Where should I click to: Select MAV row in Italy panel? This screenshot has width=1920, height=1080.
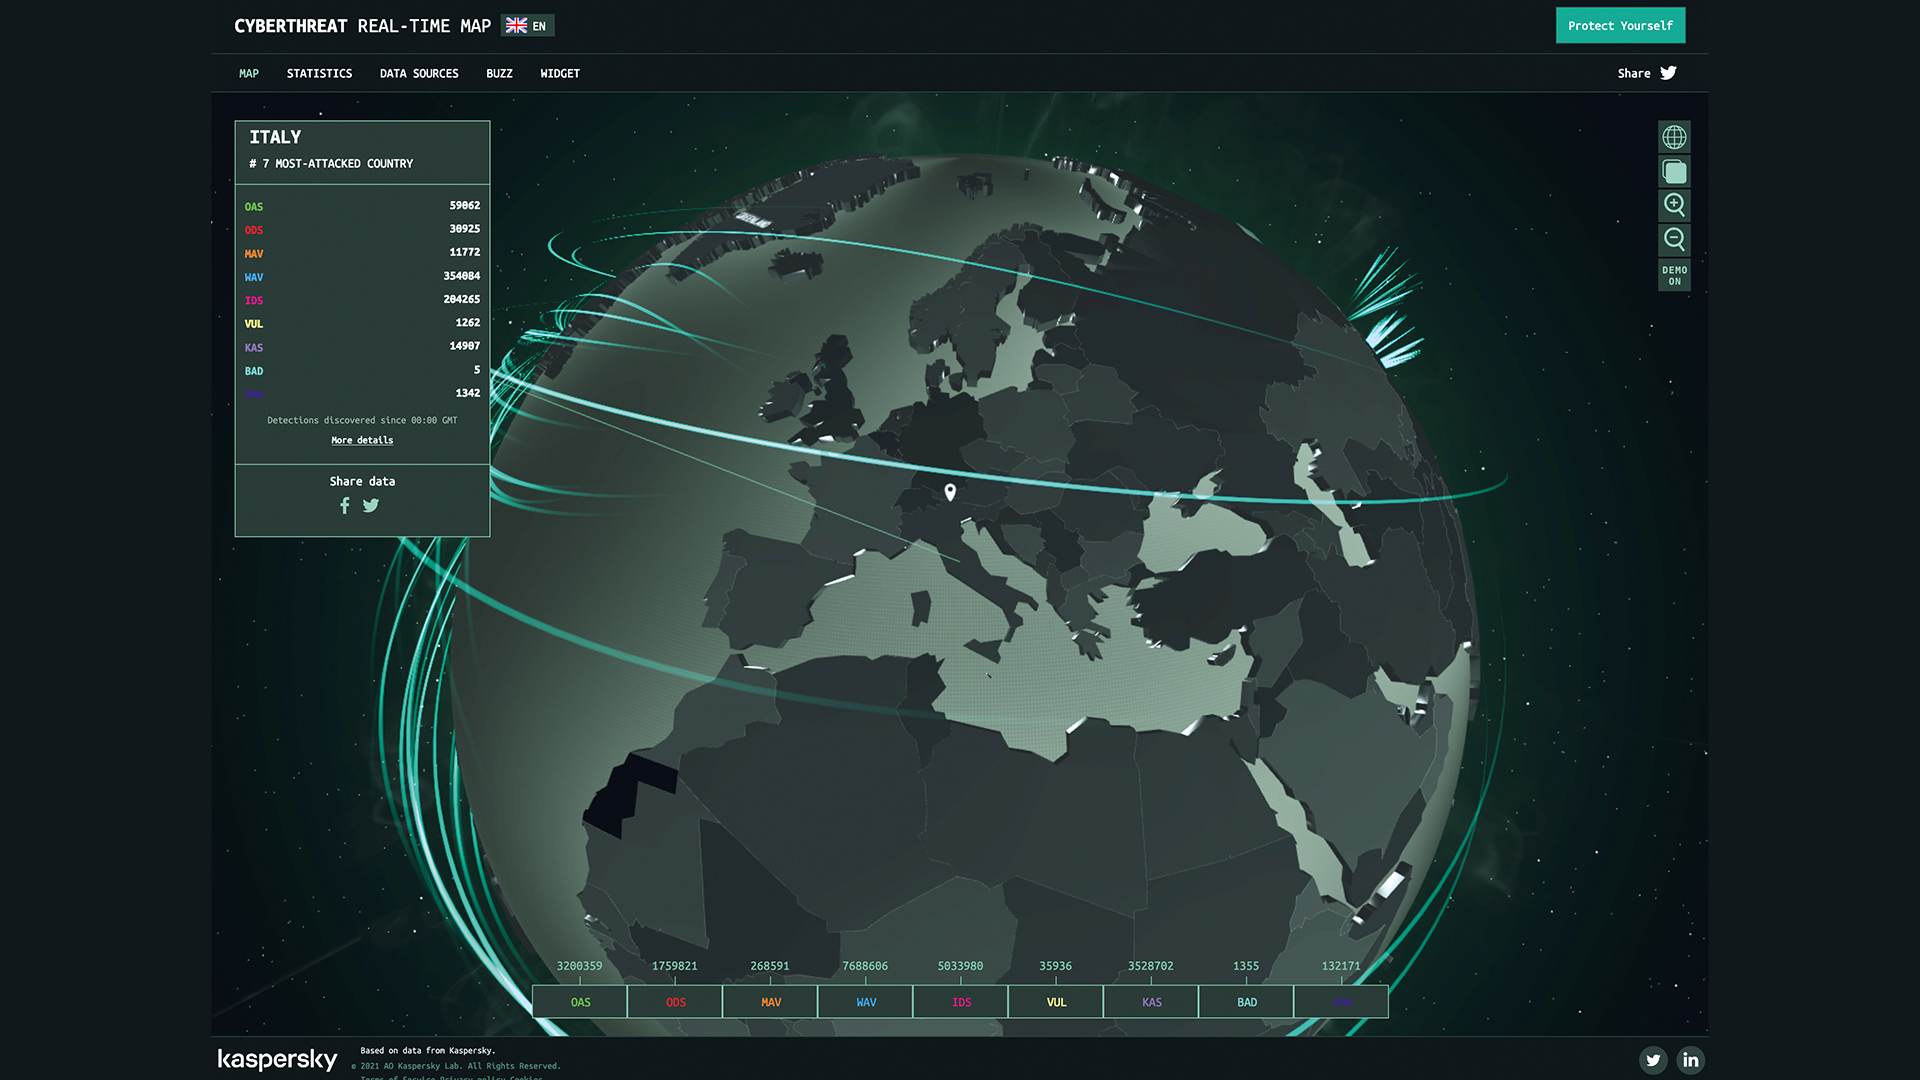pos(362,253)
